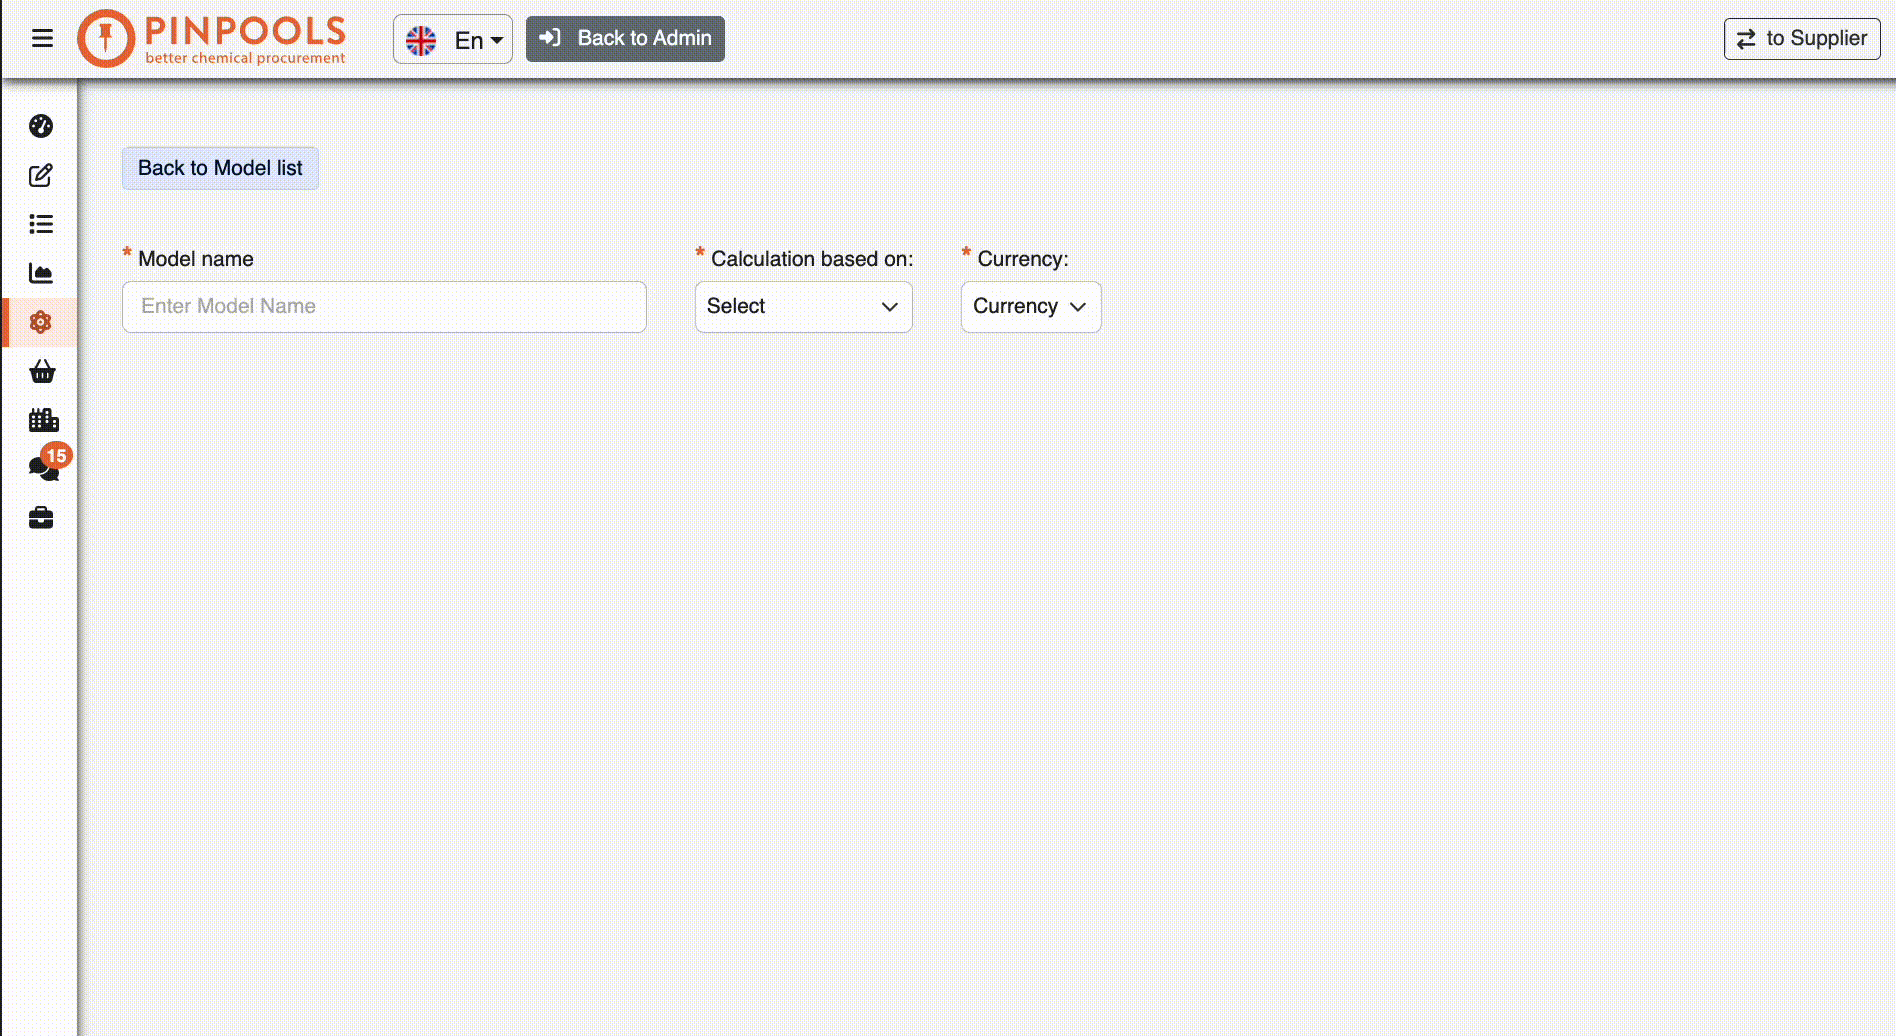
Task: Click the Calculation based on: label
Action: pos(812,259)
